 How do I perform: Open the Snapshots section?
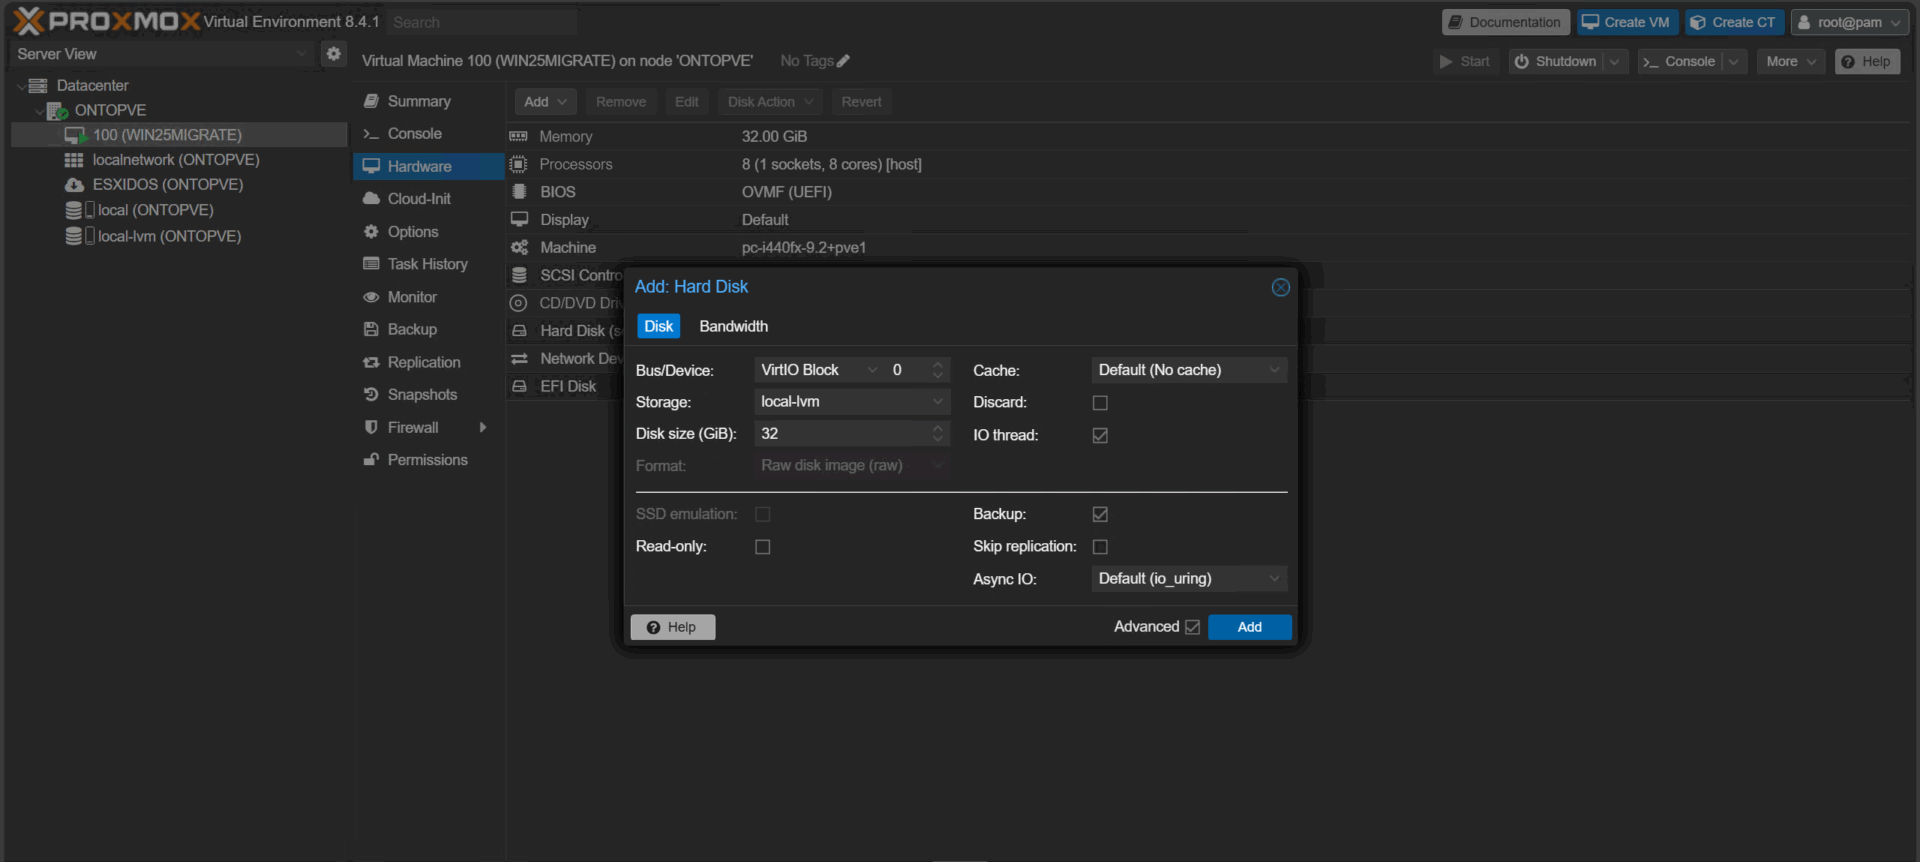428,395
